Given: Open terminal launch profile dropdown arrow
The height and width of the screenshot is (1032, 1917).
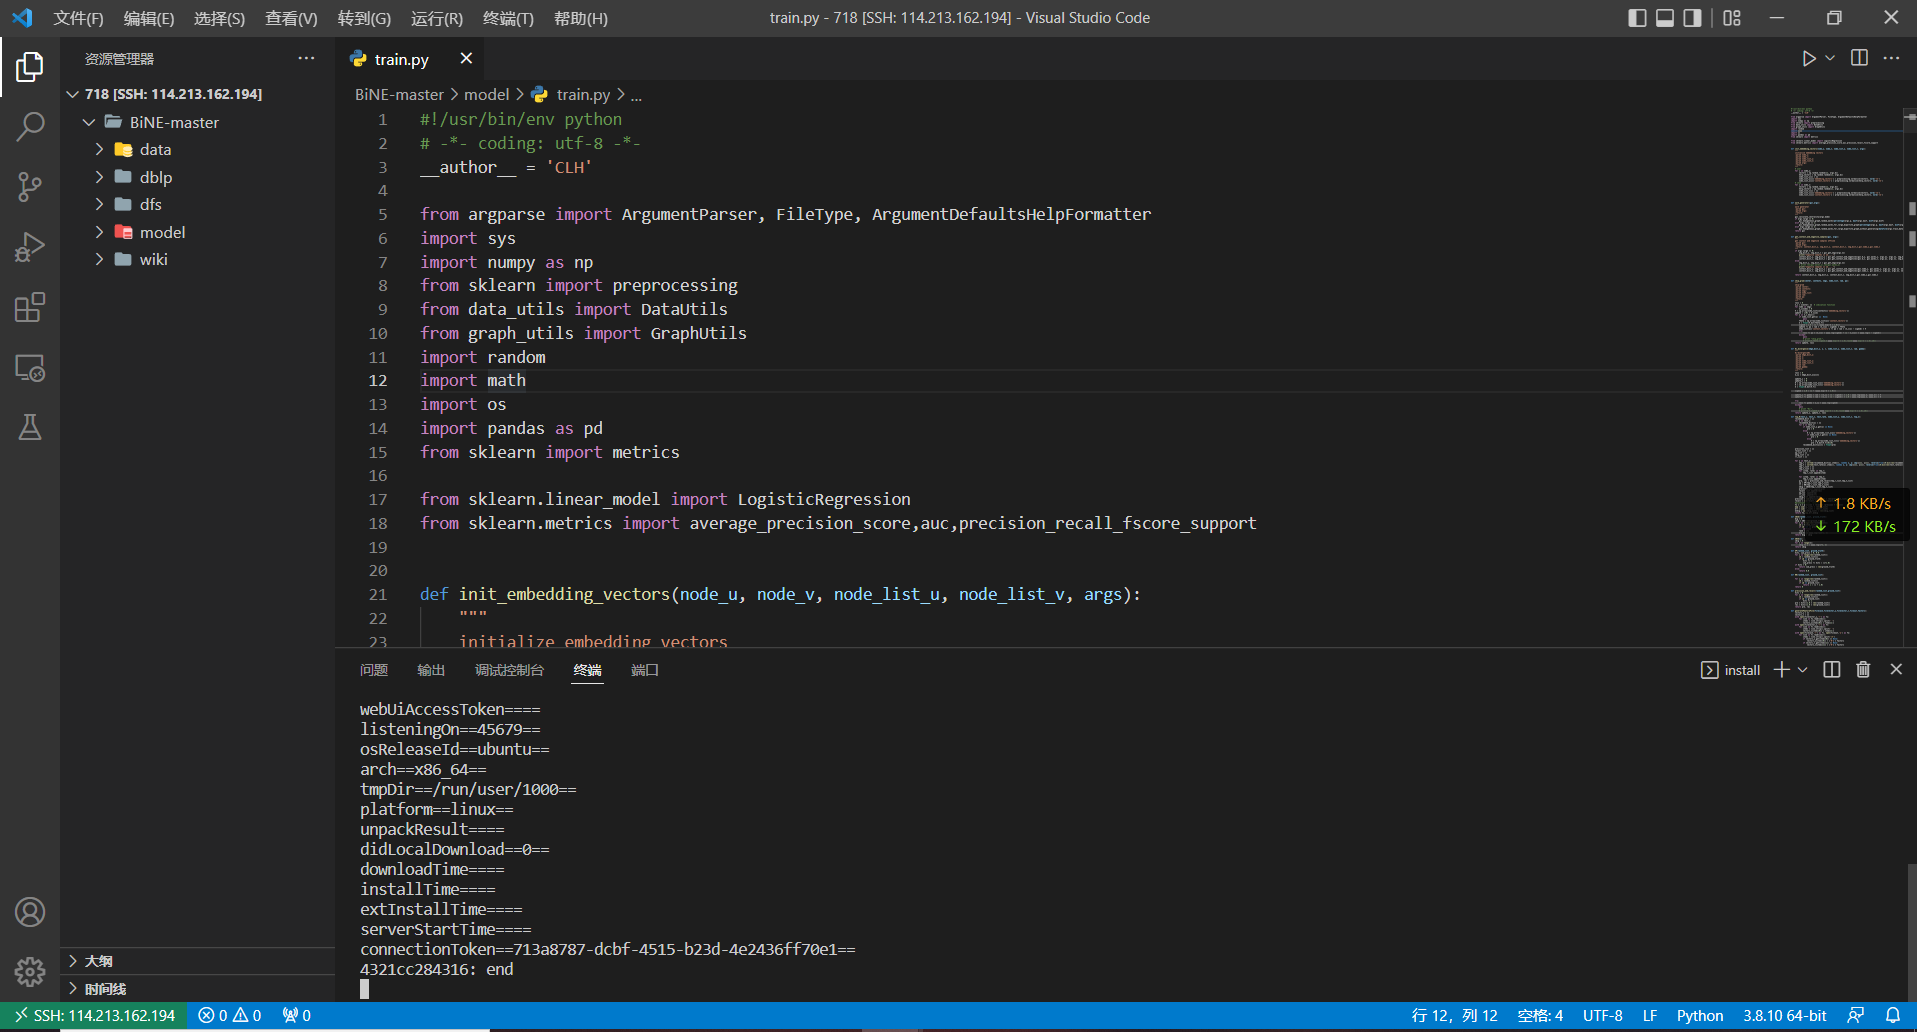Looking at the screenshot, I should click(1802, 670).
